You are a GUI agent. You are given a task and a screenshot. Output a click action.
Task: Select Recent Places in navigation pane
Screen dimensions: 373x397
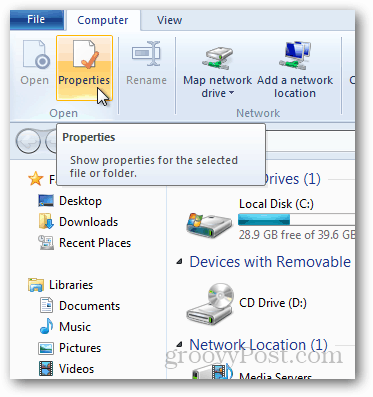pyautogui.click(x=95, y=243)
